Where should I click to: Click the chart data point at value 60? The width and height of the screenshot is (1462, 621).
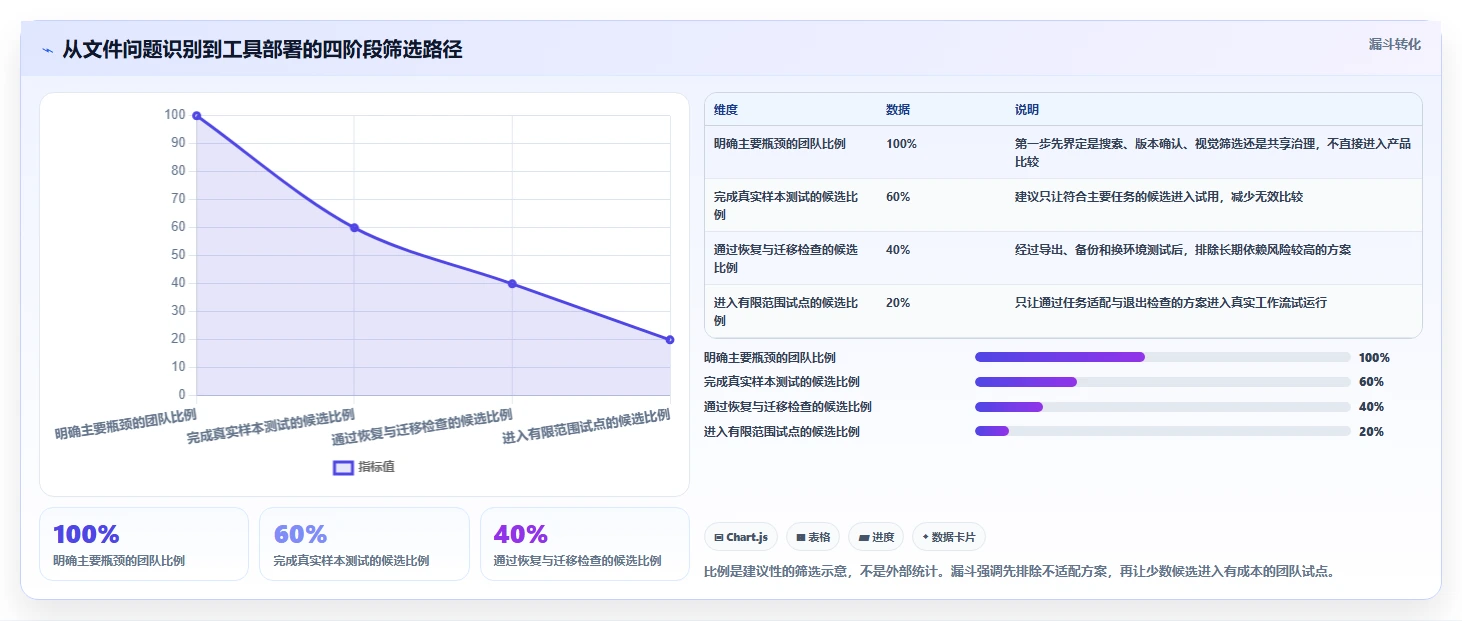[354, 228]
